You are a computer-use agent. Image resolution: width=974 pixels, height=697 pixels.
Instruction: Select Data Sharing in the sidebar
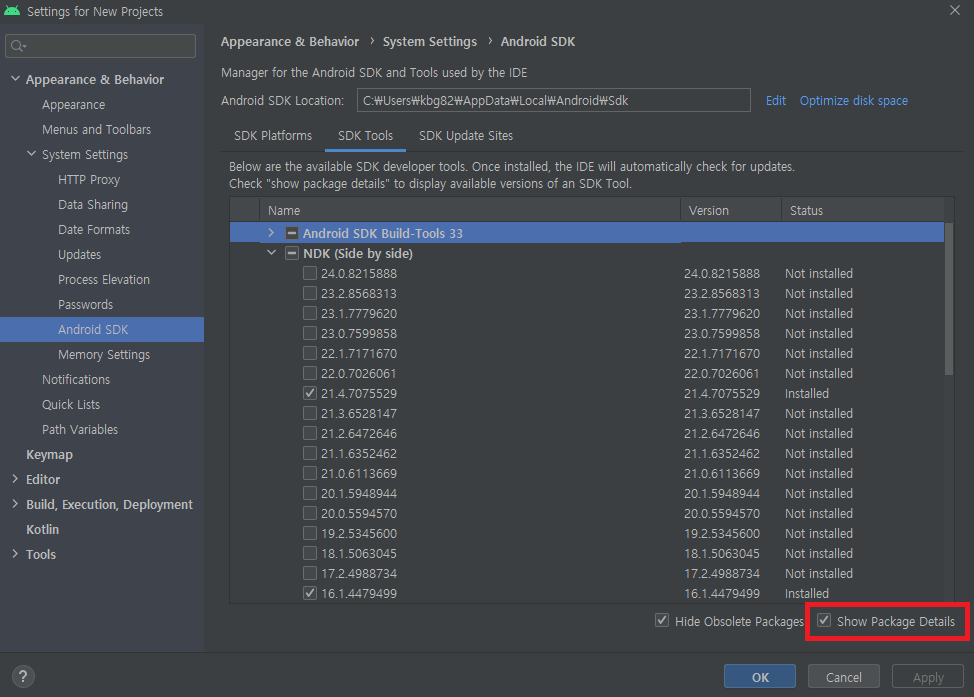(93, 204)
